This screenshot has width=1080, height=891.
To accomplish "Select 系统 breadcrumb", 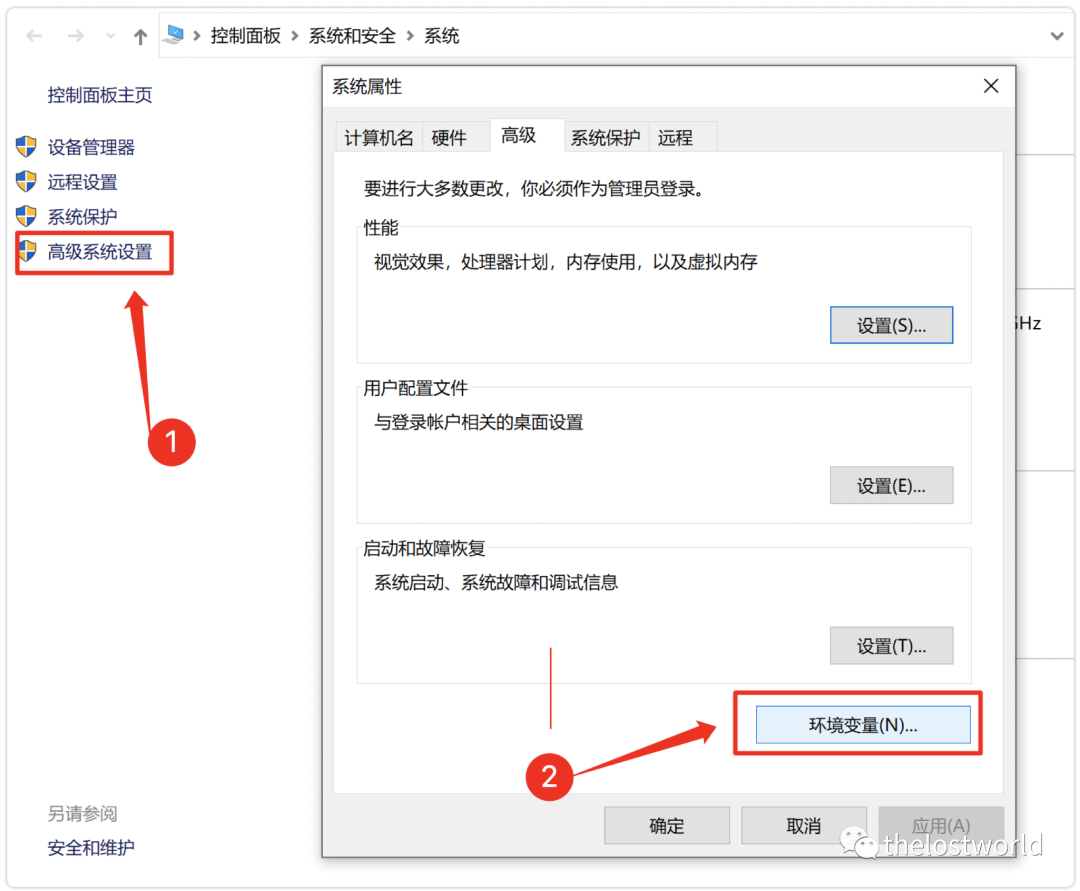I will tap(442, 36).
